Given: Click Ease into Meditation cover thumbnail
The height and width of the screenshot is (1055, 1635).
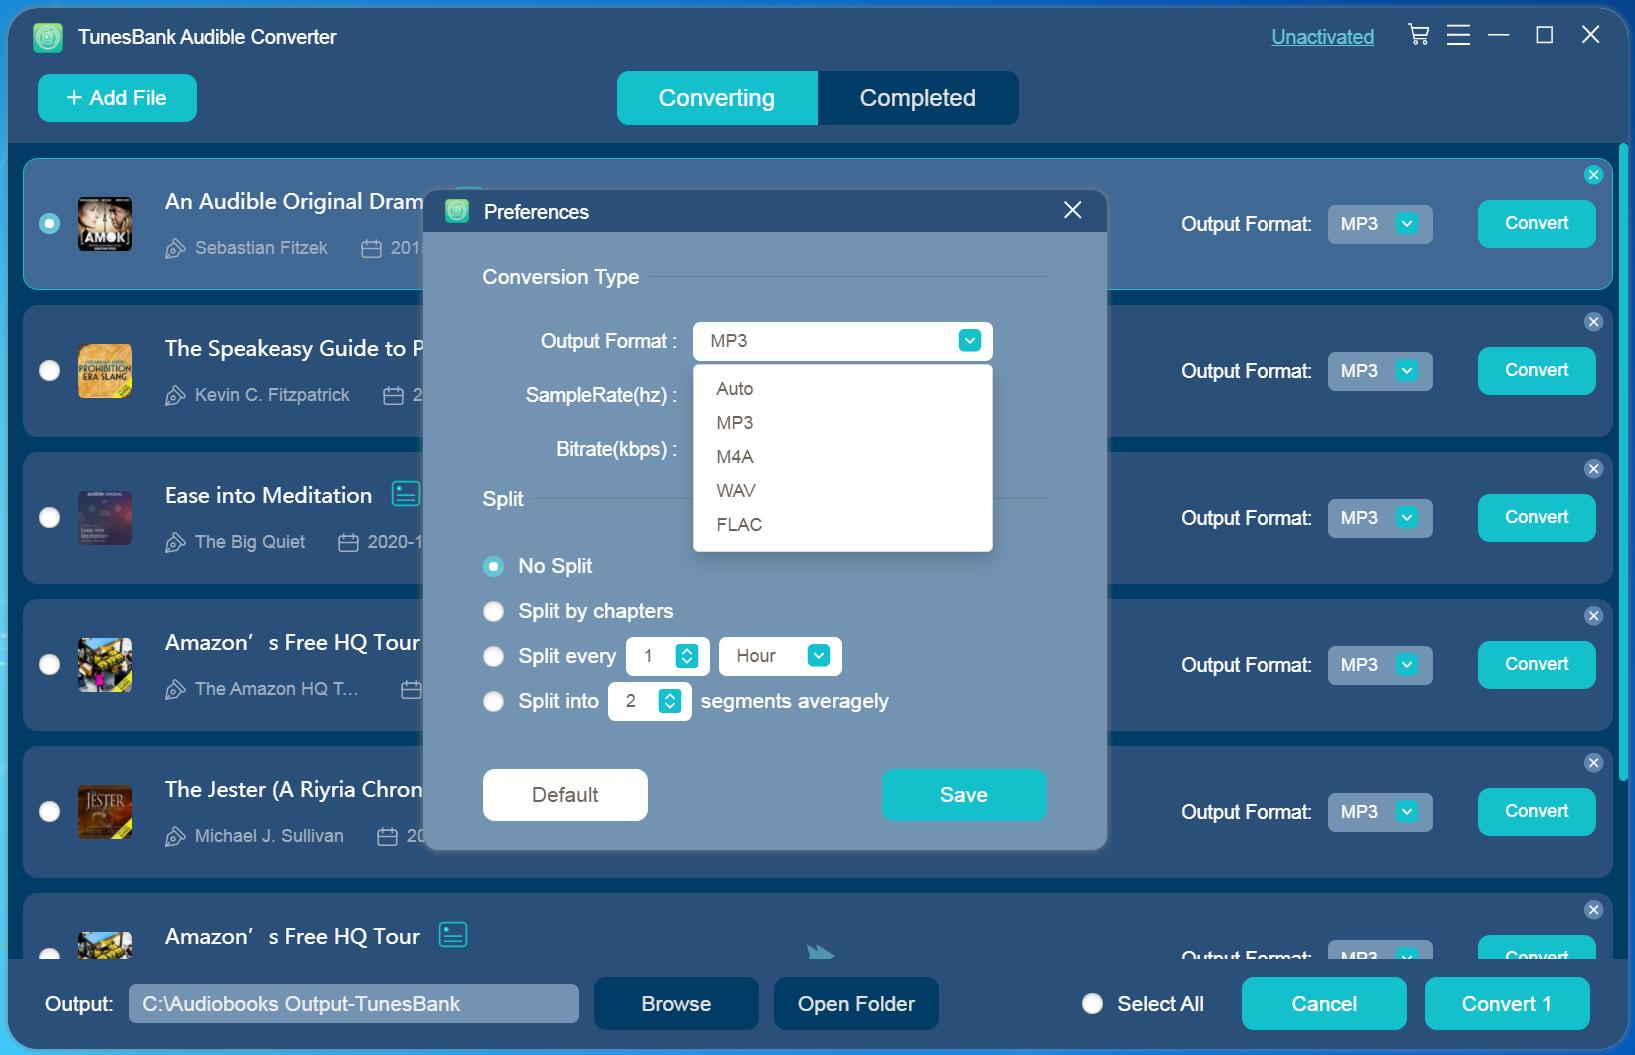Looking at the screenshot, I should pos(105,518).
